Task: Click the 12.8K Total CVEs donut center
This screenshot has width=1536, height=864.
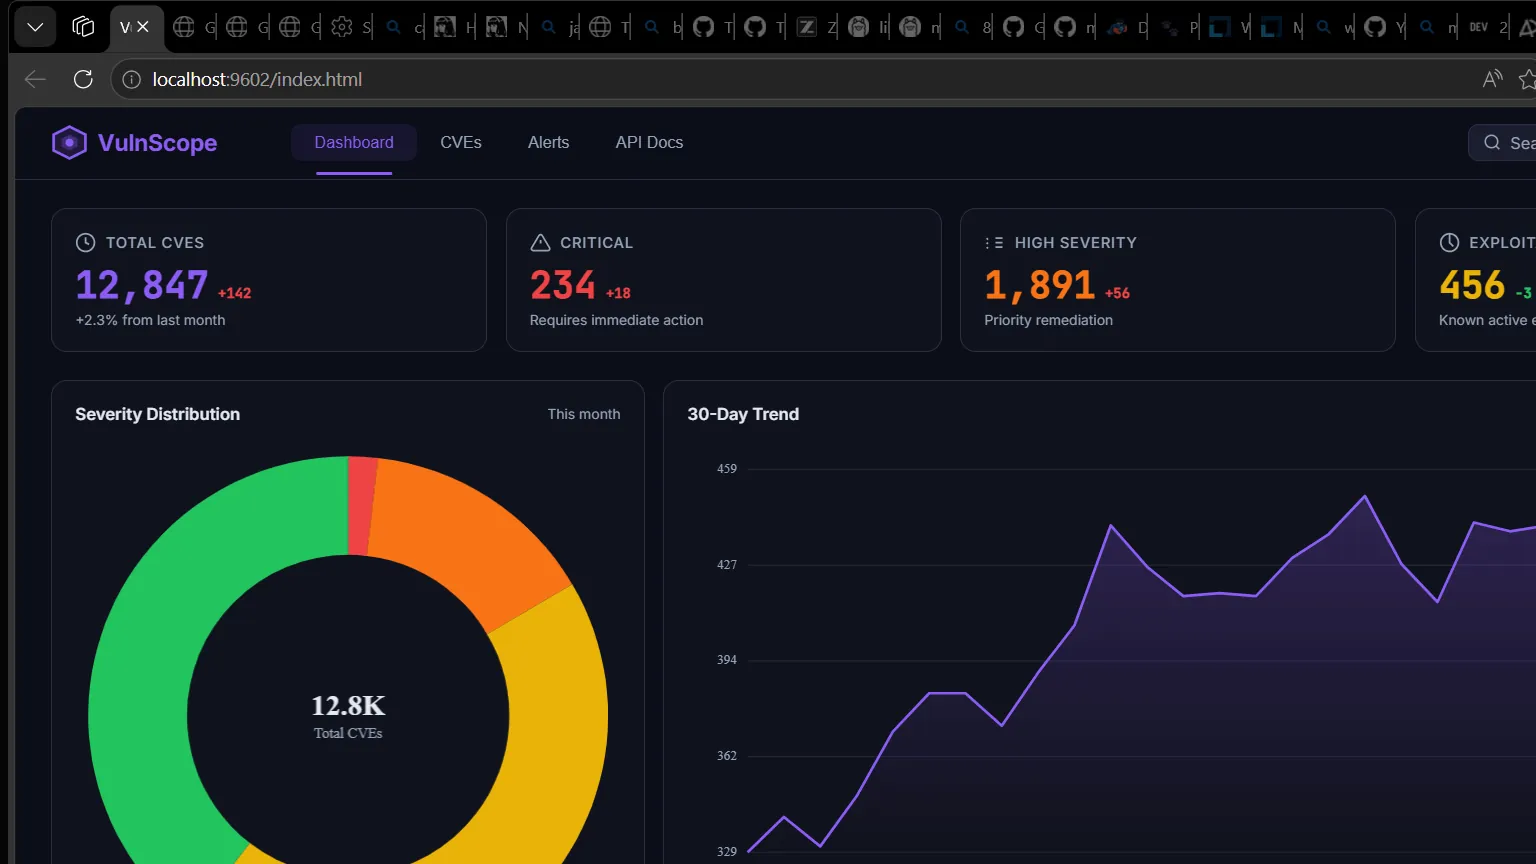Action: pyautogui.click(x=348, y=716)
